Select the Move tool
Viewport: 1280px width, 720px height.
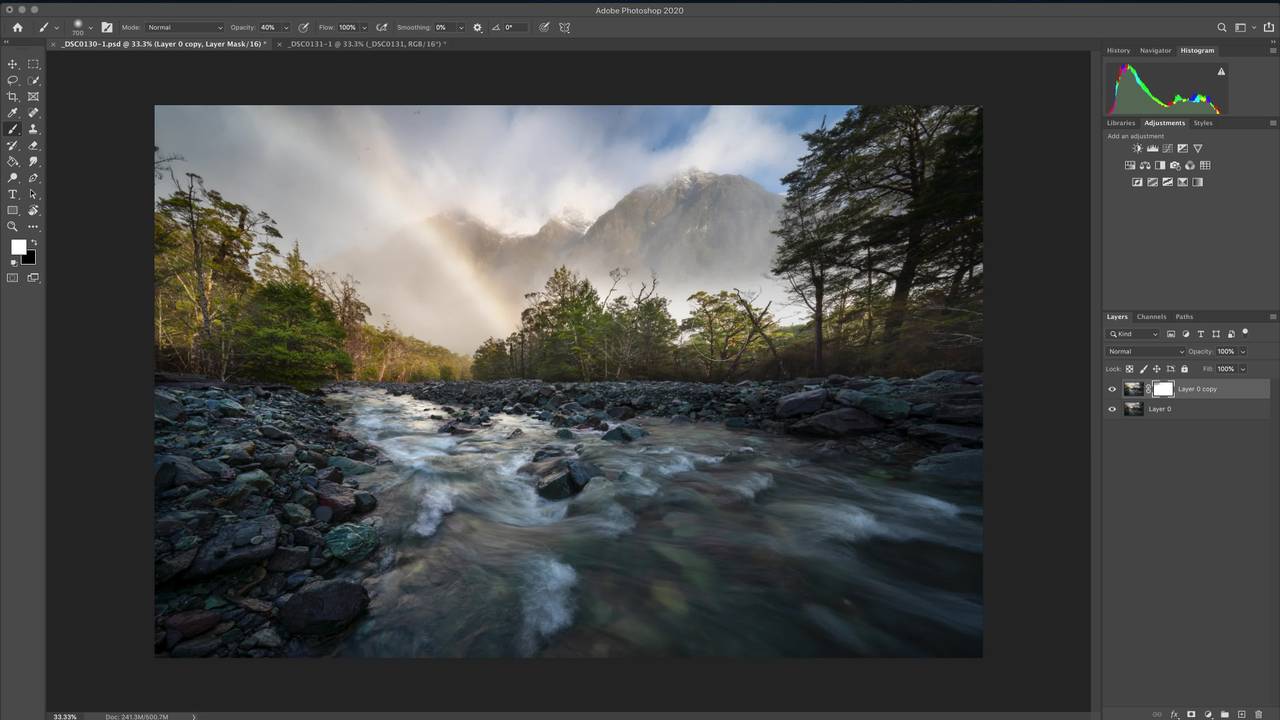[x=13, y=64]
